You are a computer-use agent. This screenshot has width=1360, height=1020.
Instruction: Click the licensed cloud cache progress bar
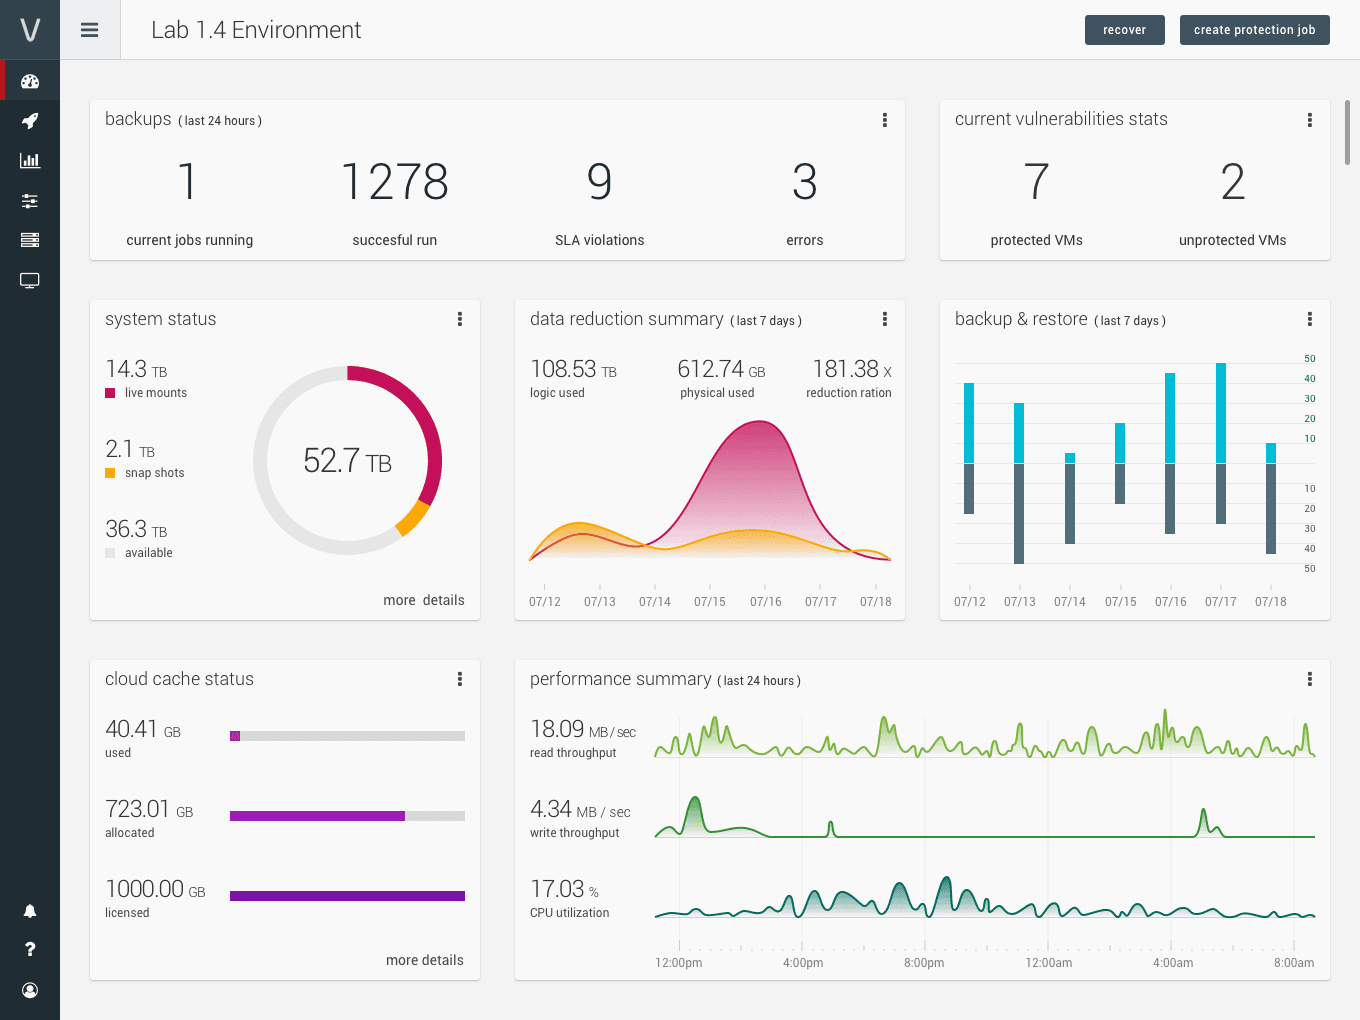pos(347,896)
